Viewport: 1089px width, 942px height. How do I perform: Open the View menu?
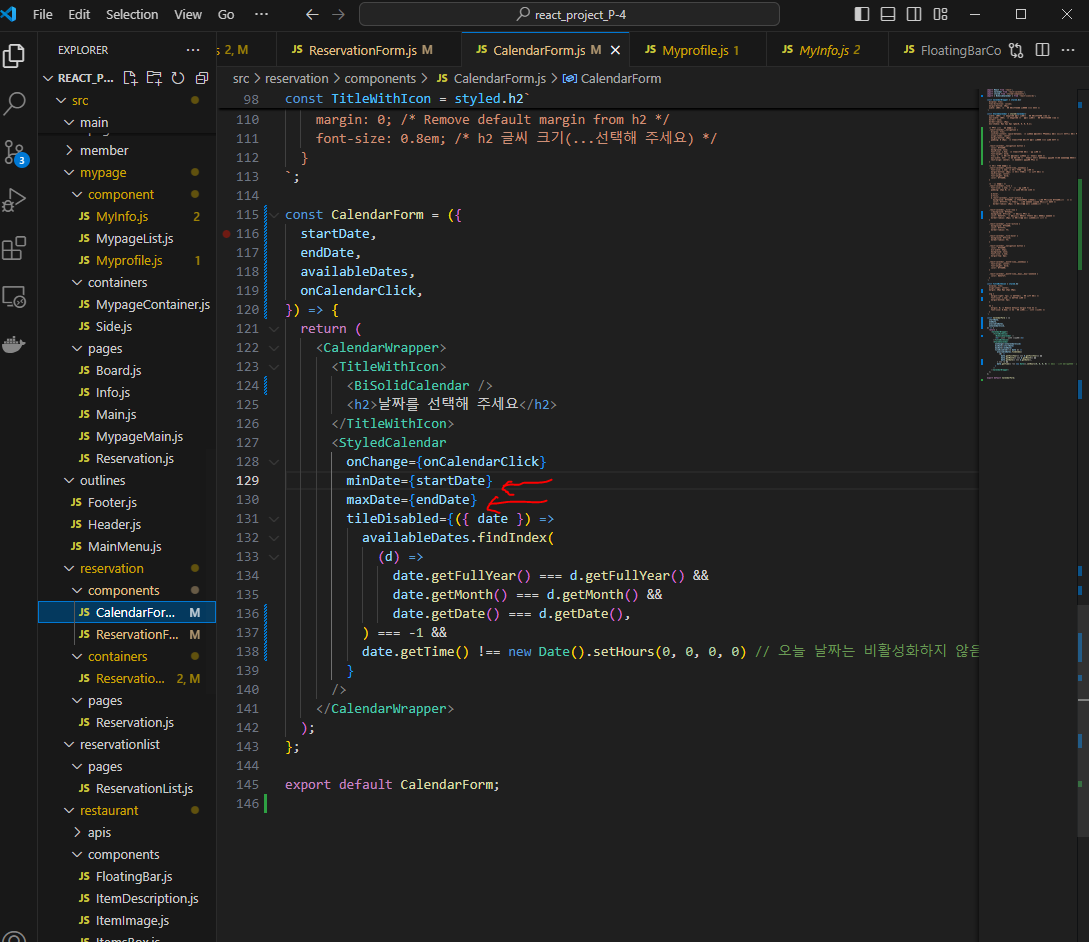pyautogui.click(x=188, y=14)
